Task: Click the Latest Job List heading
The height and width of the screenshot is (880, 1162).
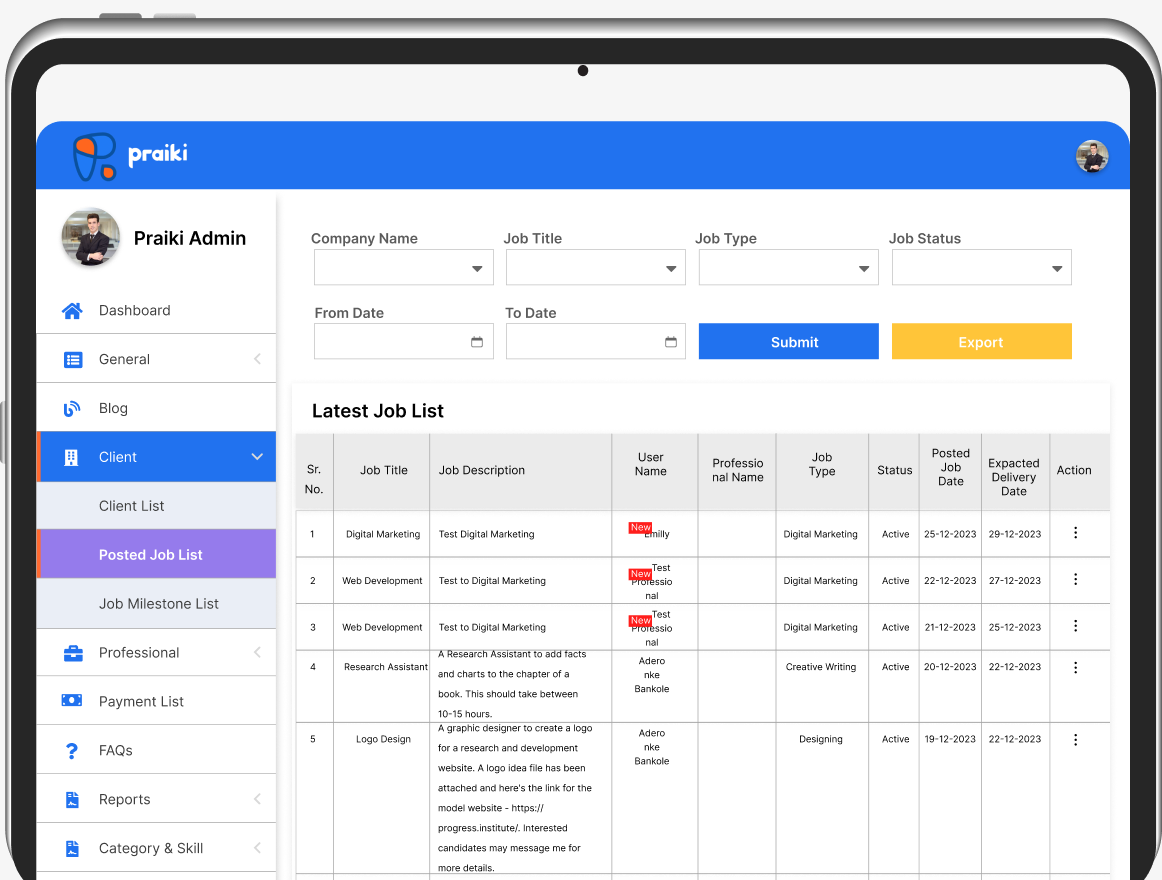Action: (378, 411)
